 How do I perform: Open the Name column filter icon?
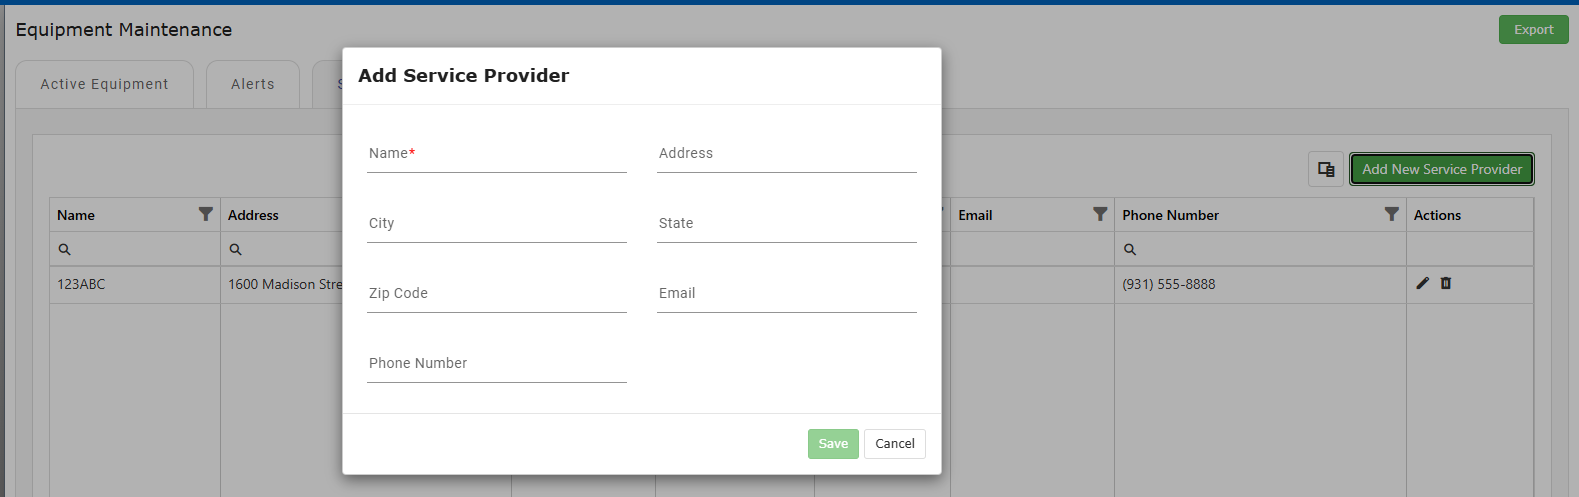pos(206,214)
